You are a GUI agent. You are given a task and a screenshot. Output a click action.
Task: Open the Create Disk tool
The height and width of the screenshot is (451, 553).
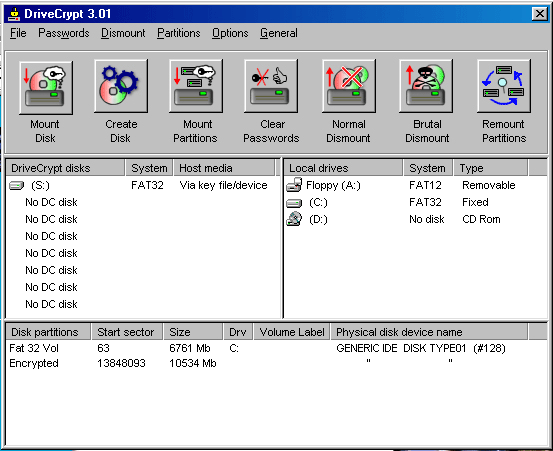pos(121,86)
